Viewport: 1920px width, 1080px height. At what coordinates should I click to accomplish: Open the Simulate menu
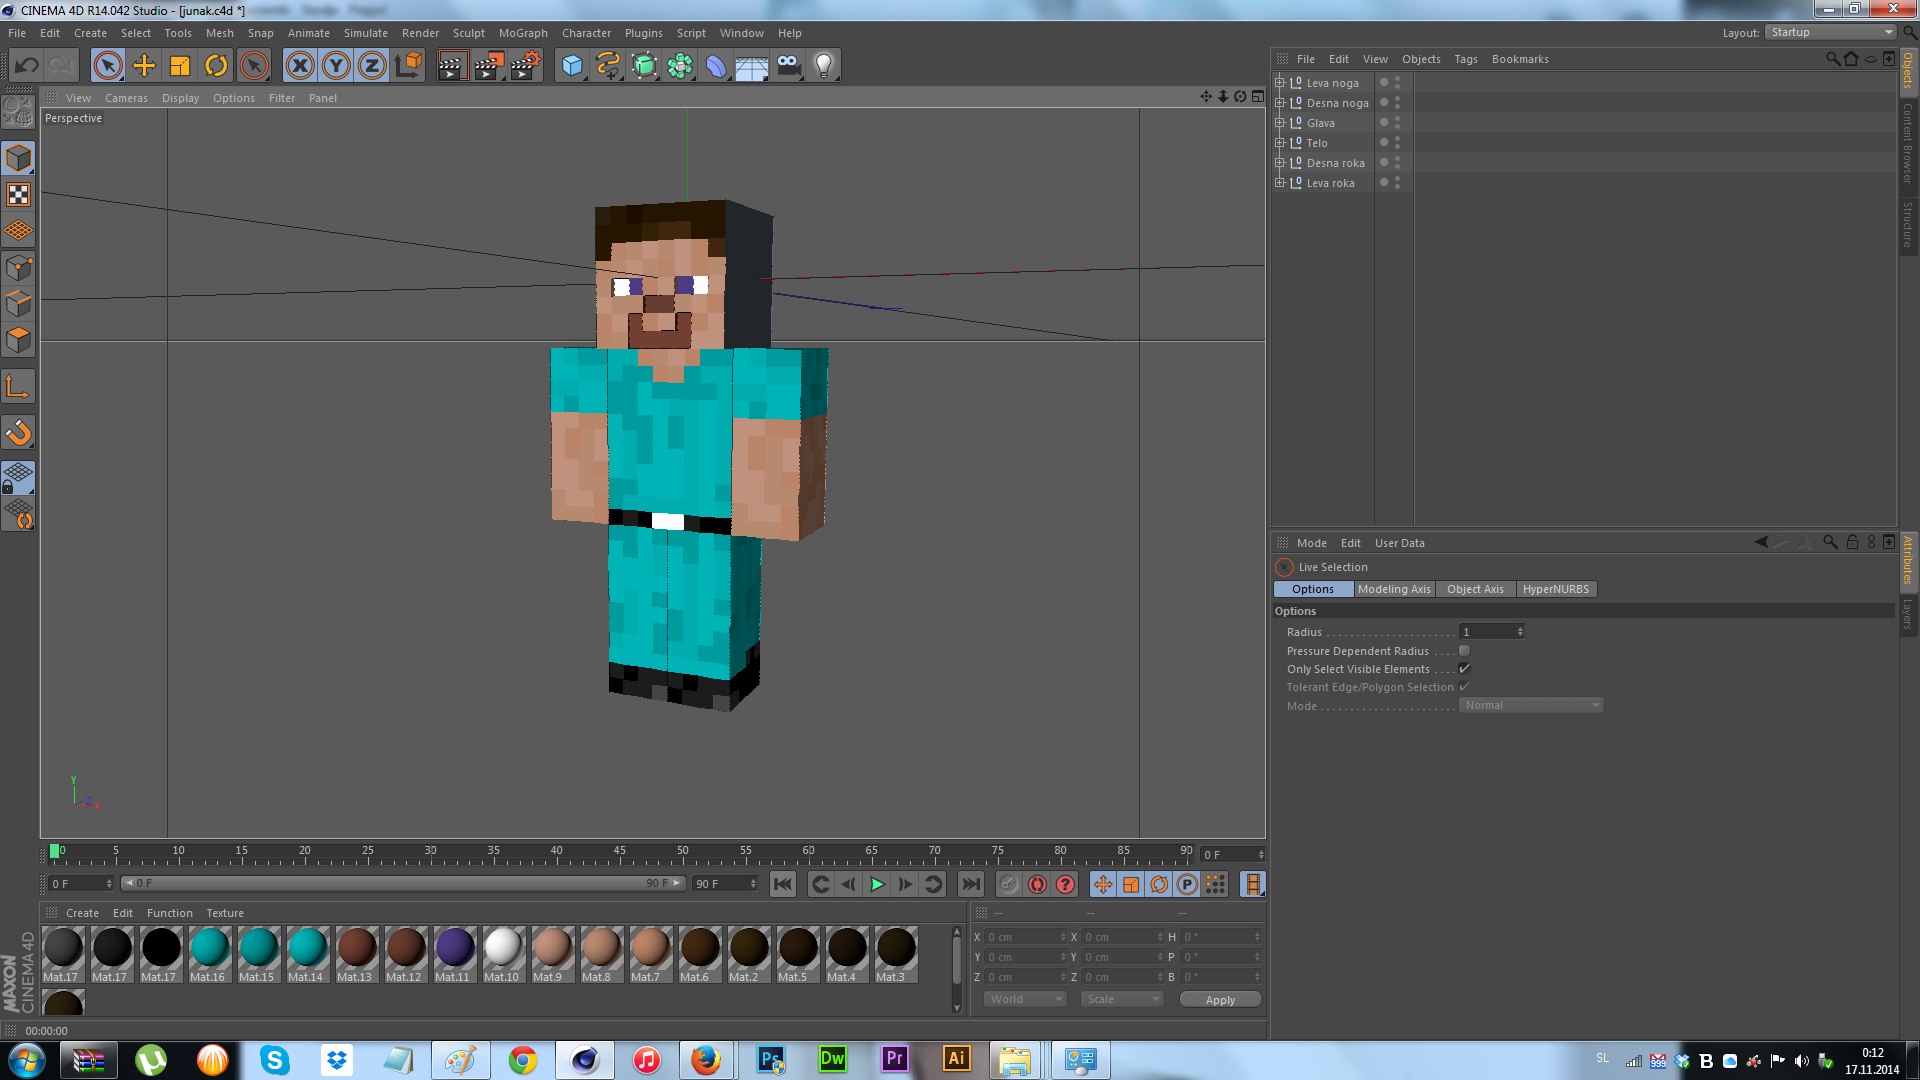coord(366,33)
